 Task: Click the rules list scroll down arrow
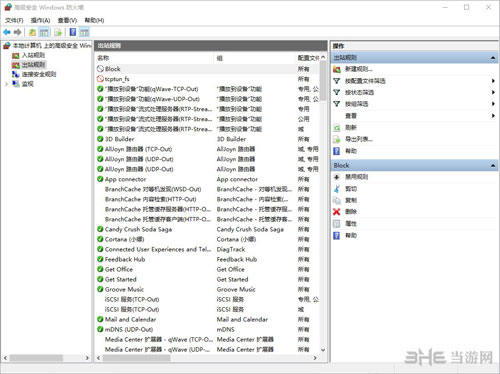[x=323, y=350]
